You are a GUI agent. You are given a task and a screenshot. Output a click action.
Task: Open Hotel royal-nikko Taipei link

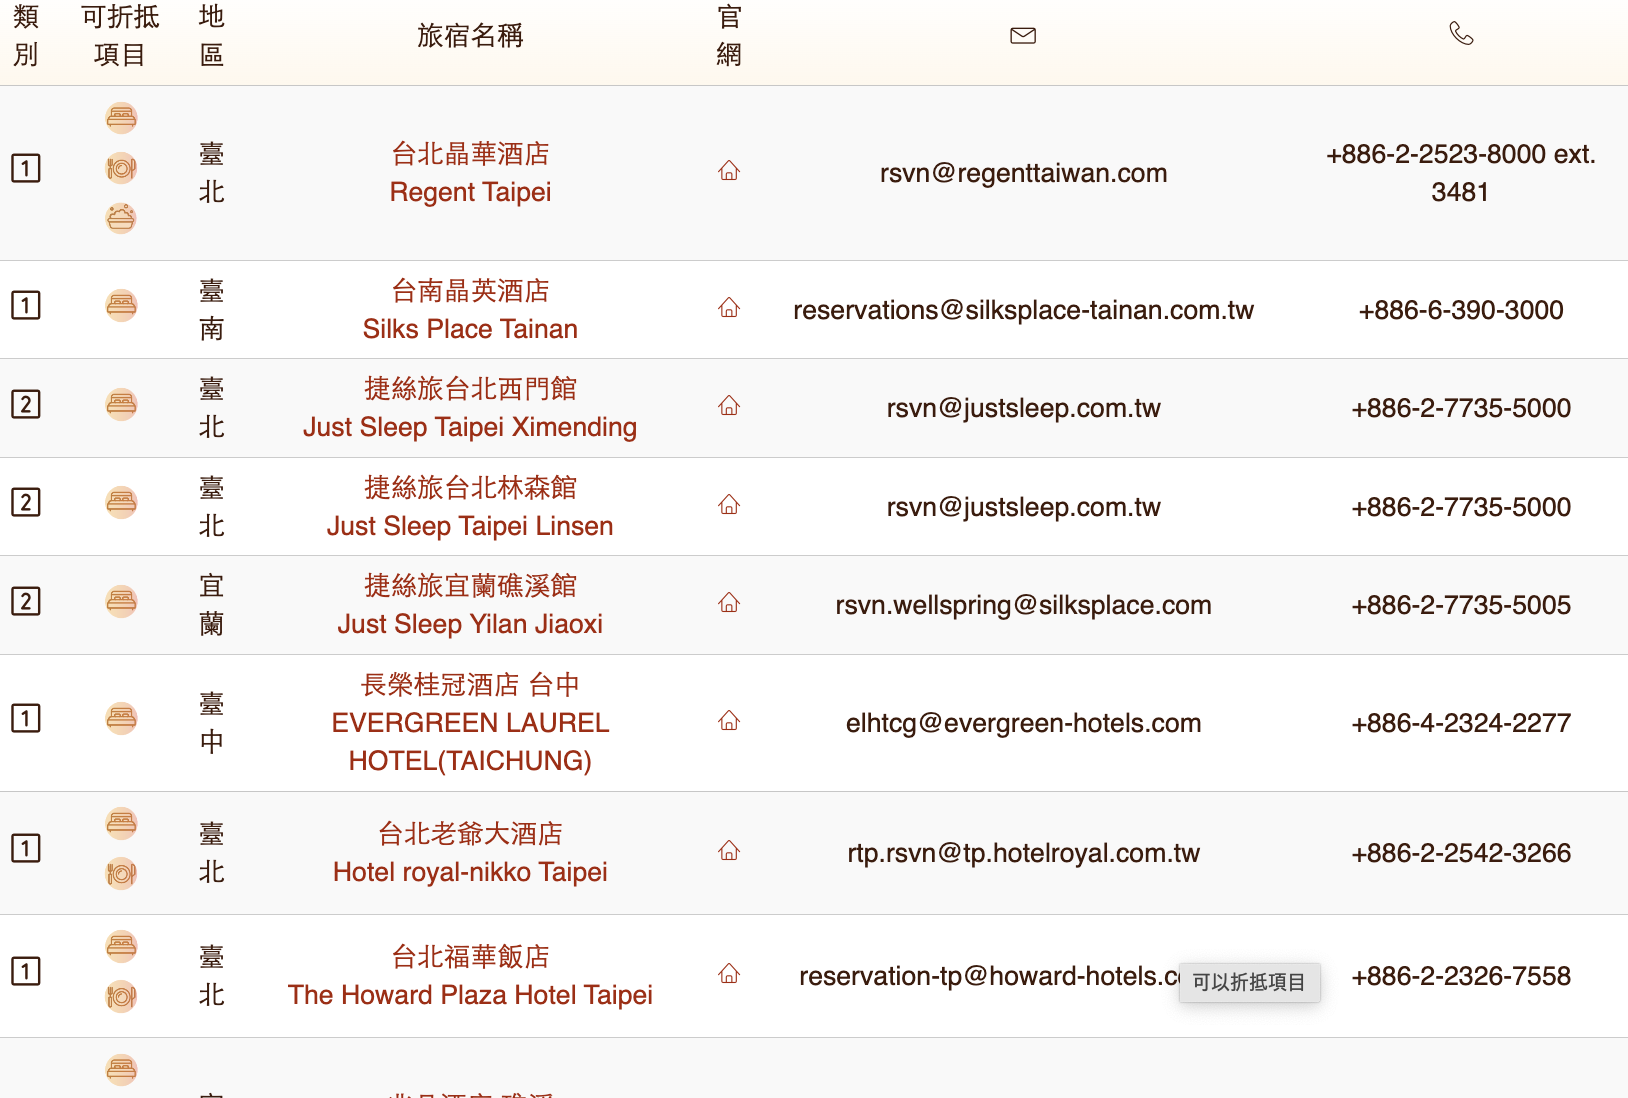click(470, 853)
